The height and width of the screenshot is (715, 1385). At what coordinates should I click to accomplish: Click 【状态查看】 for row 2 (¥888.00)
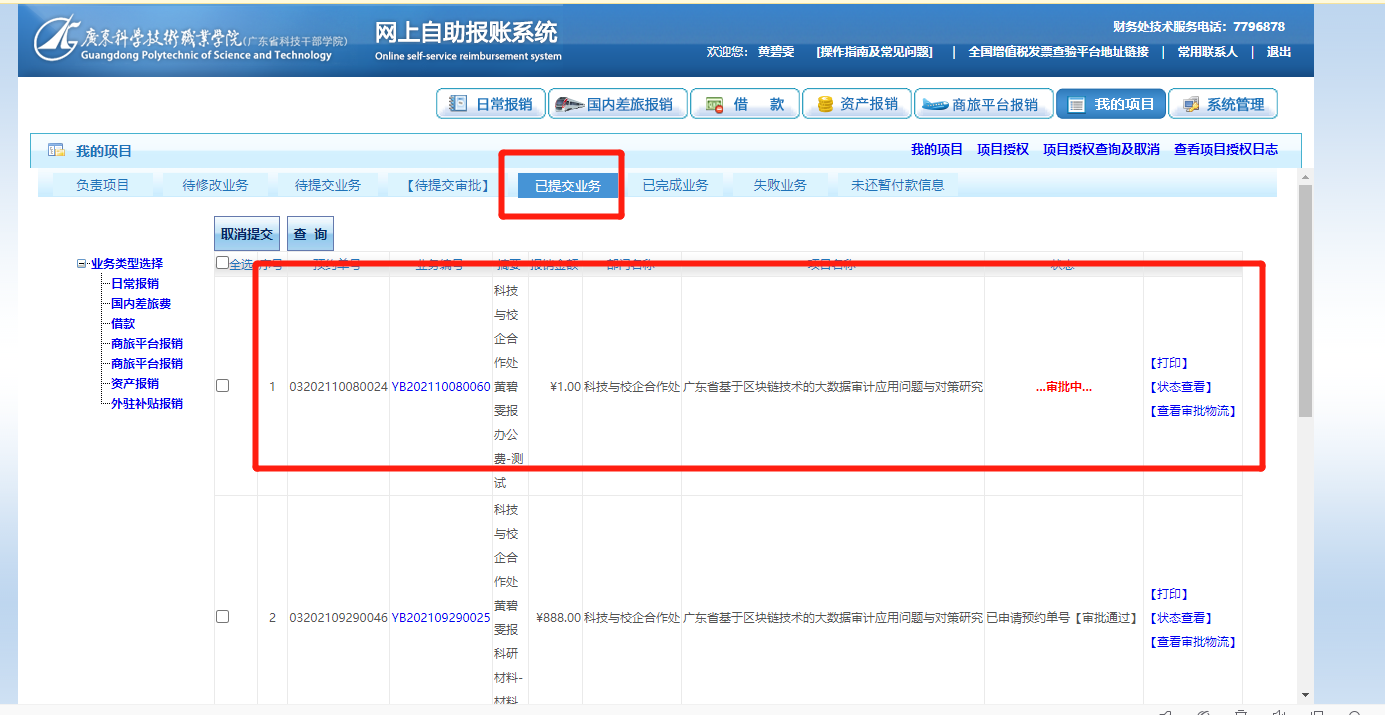(1181, 618)
